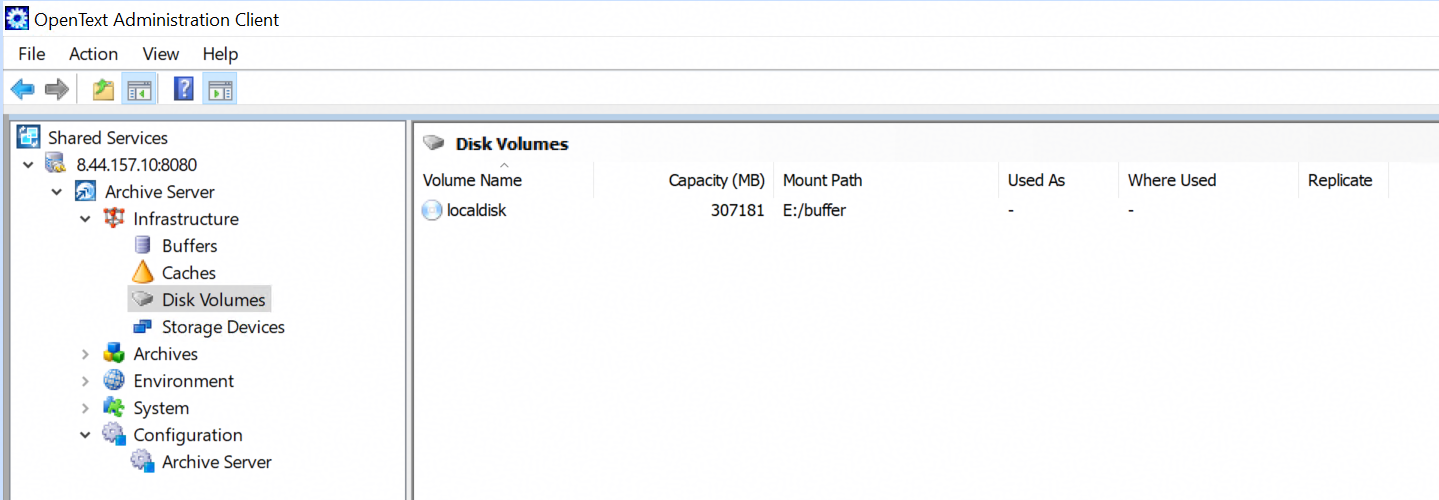
Task: Click the Up one level folder icon
Action: (103, 90)
